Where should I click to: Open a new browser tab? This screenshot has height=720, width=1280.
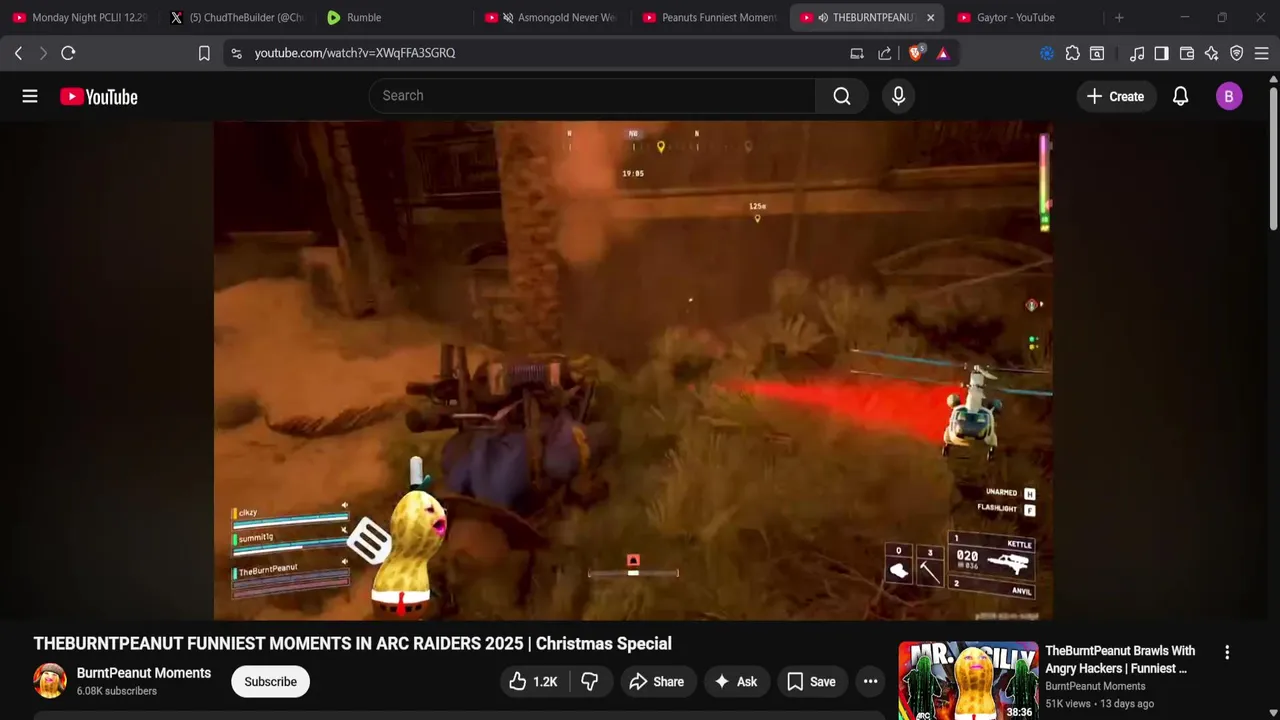(x=1119, y=17)
